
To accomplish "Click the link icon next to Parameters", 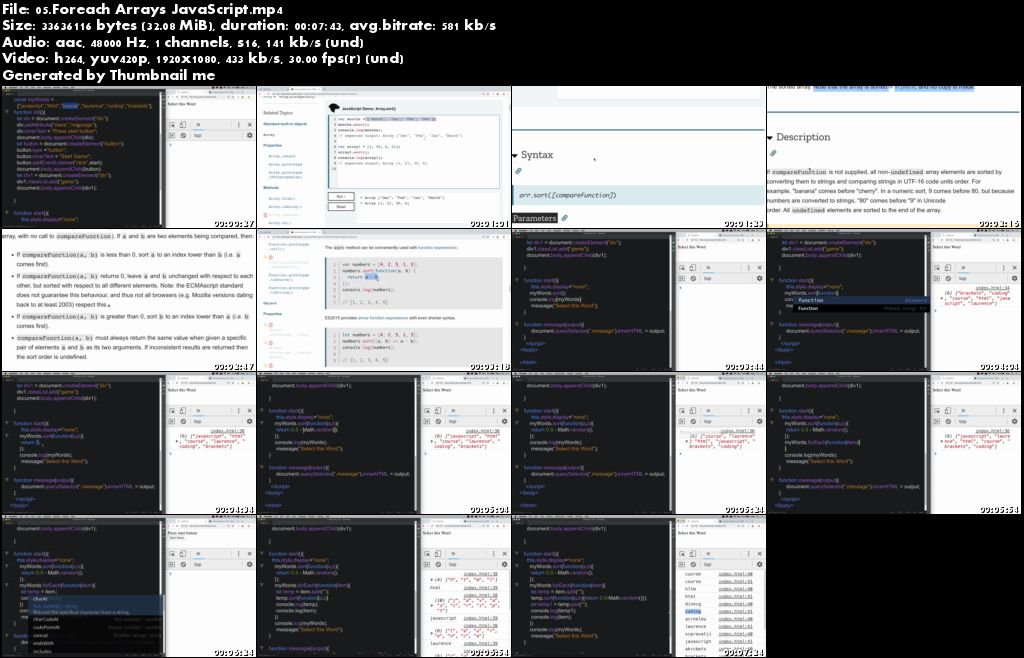I will pos(564,218).
